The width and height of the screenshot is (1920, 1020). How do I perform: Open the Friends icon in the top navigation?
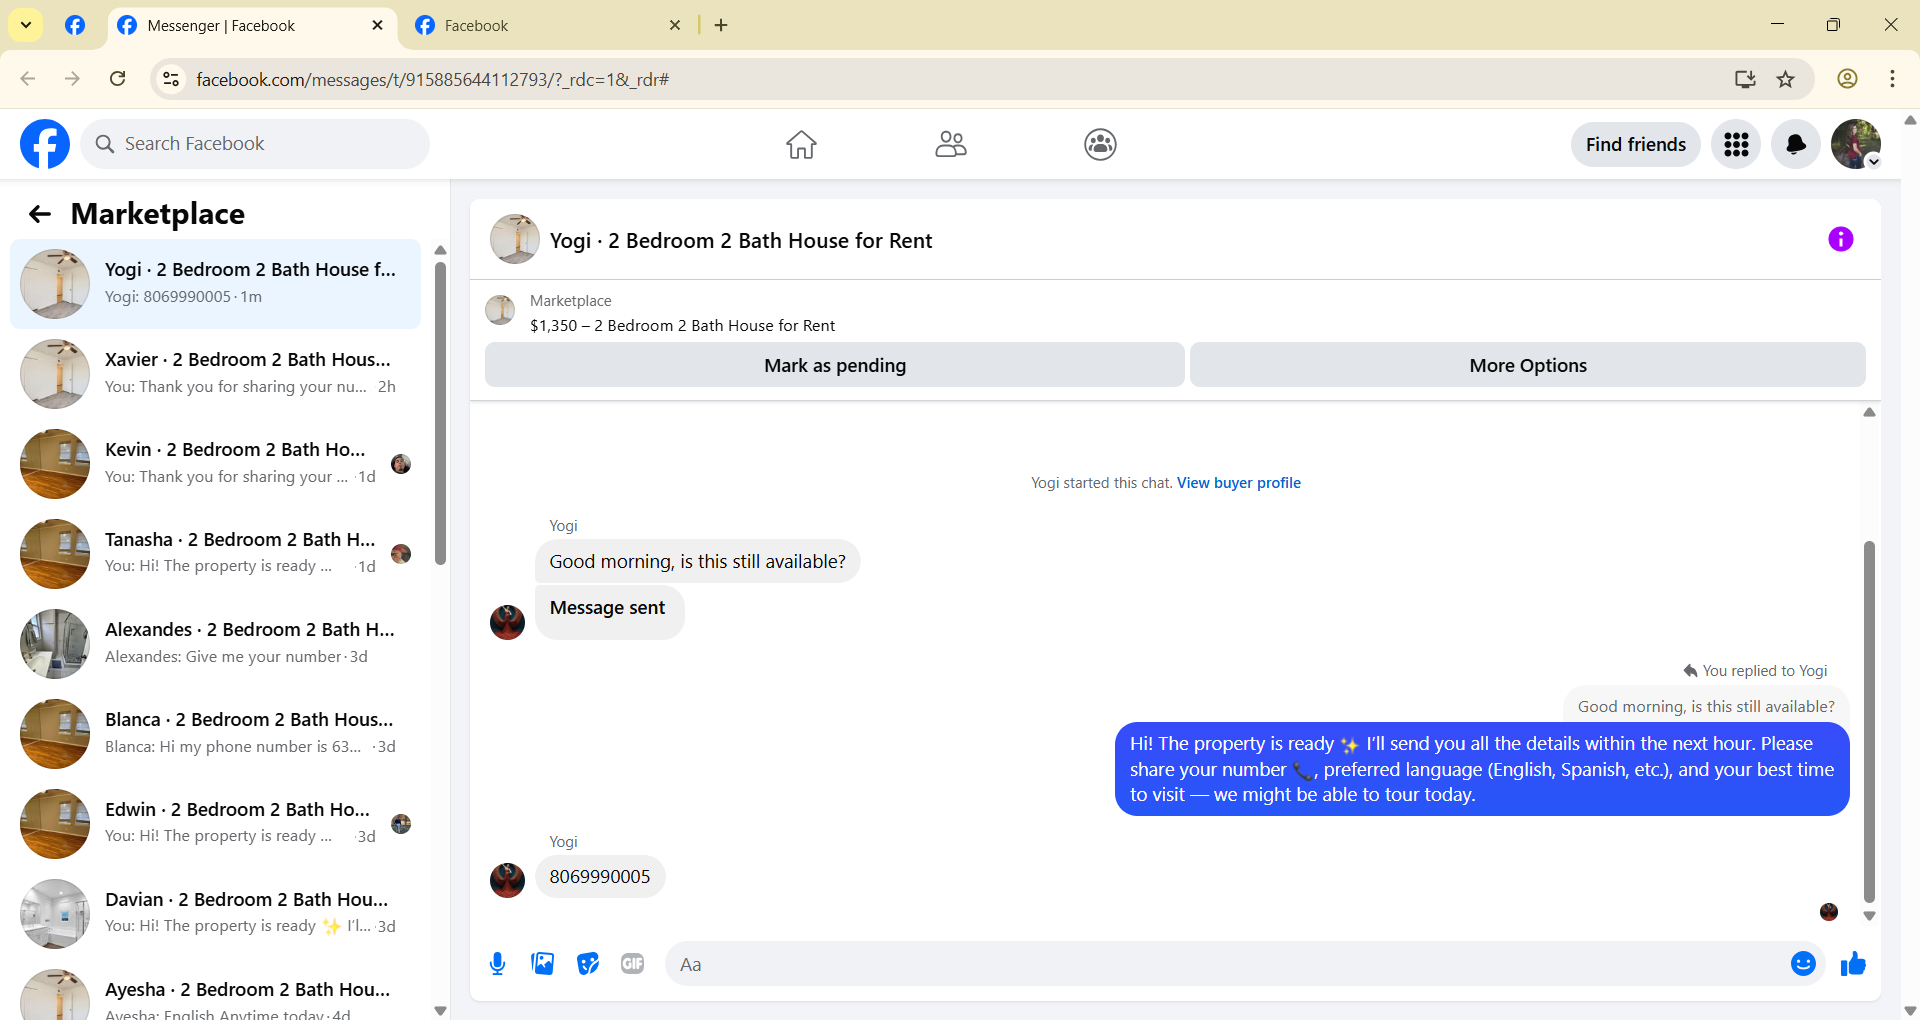click(x=951, y=144)
